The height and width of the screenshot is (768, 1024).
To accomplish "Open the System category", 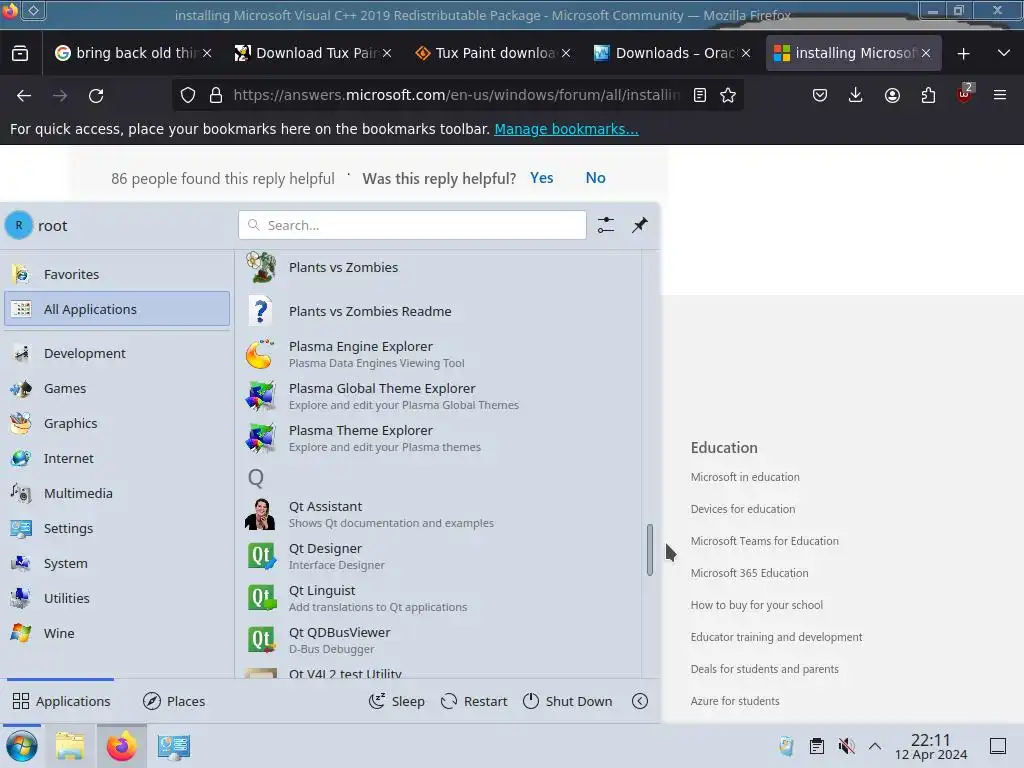I will (117, 563).
